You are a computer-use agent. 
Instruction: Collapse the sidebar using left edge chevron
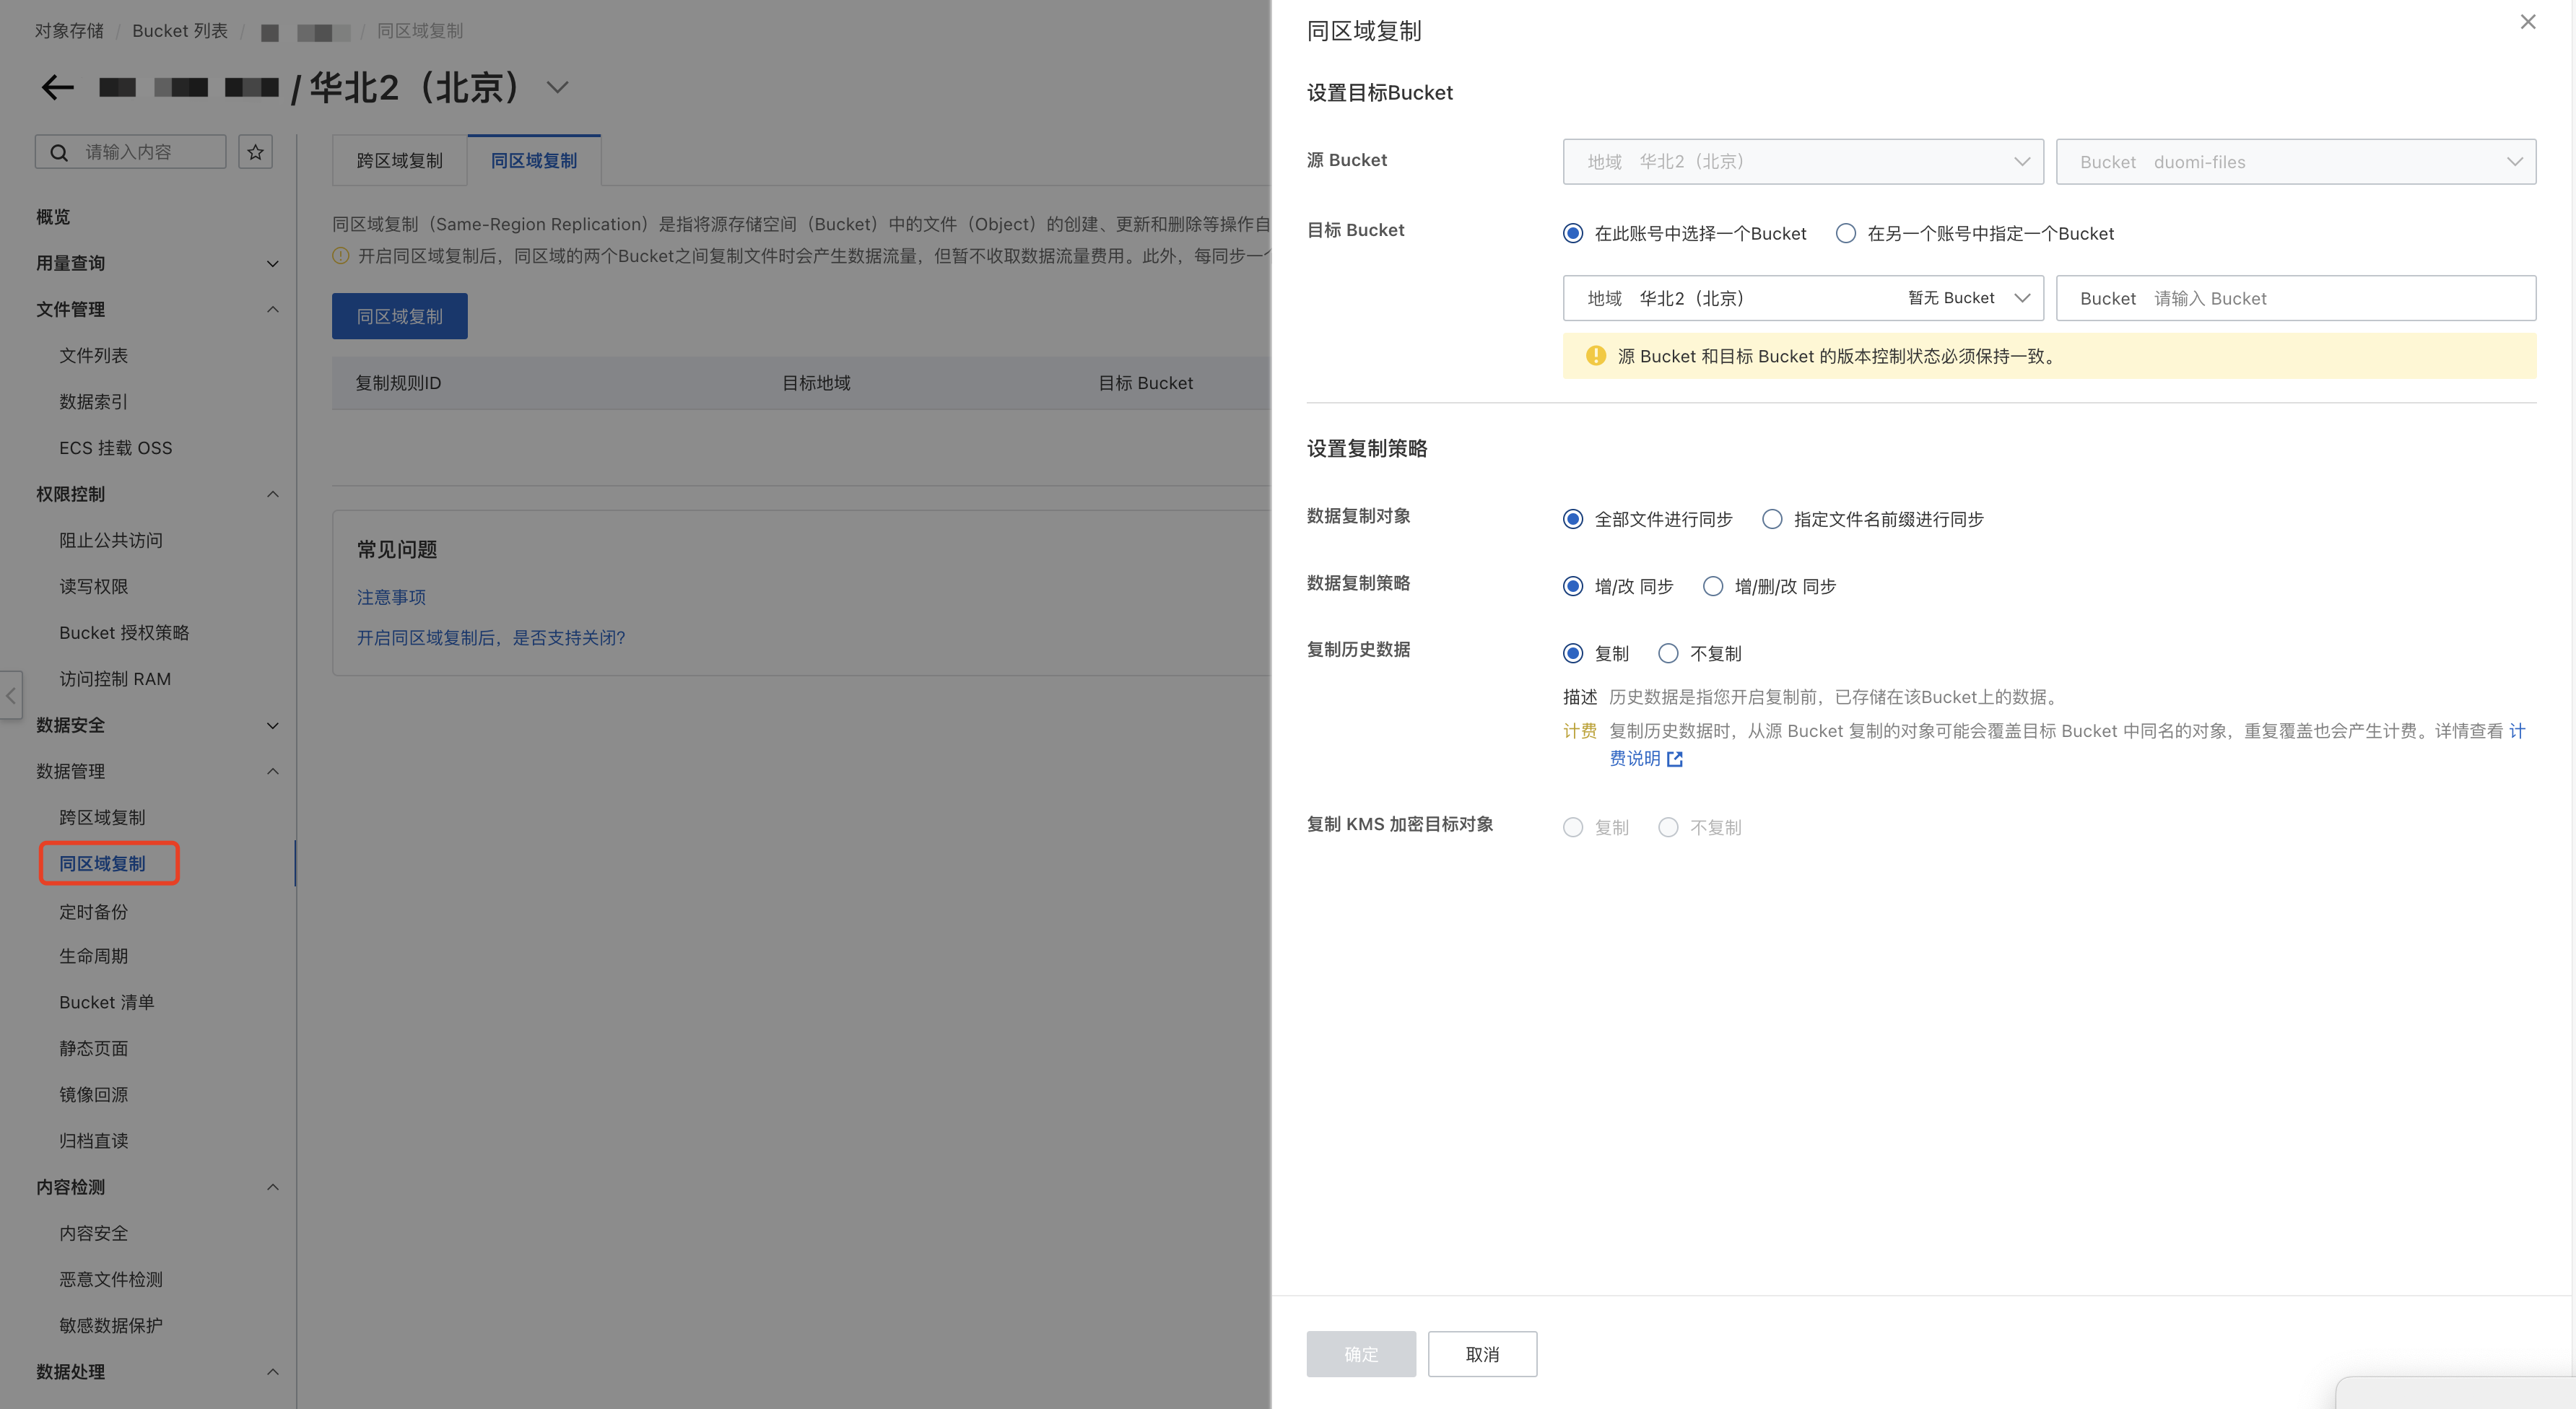[x=10, y=696]
